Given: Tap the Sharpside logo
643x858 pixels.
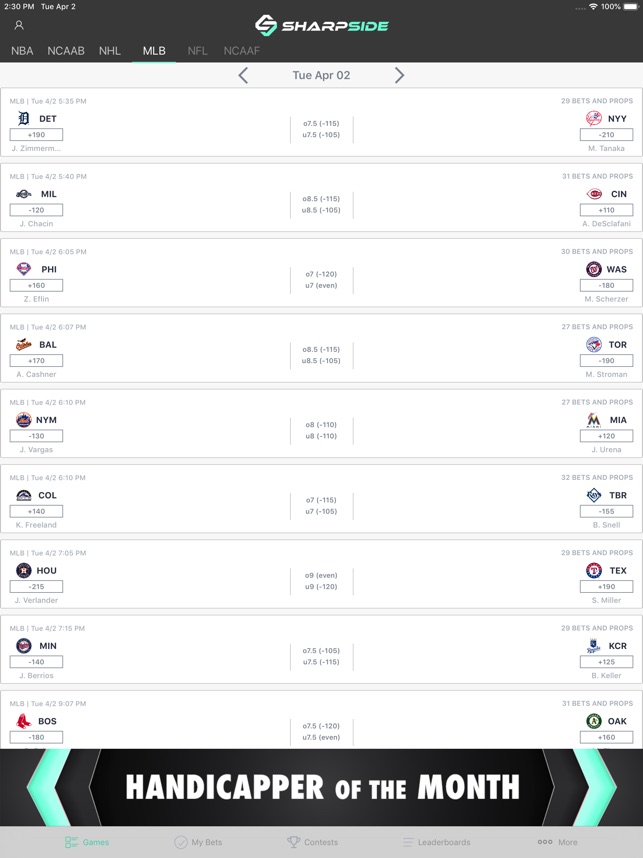Looking at the screenshot, I should click(321, 26).
